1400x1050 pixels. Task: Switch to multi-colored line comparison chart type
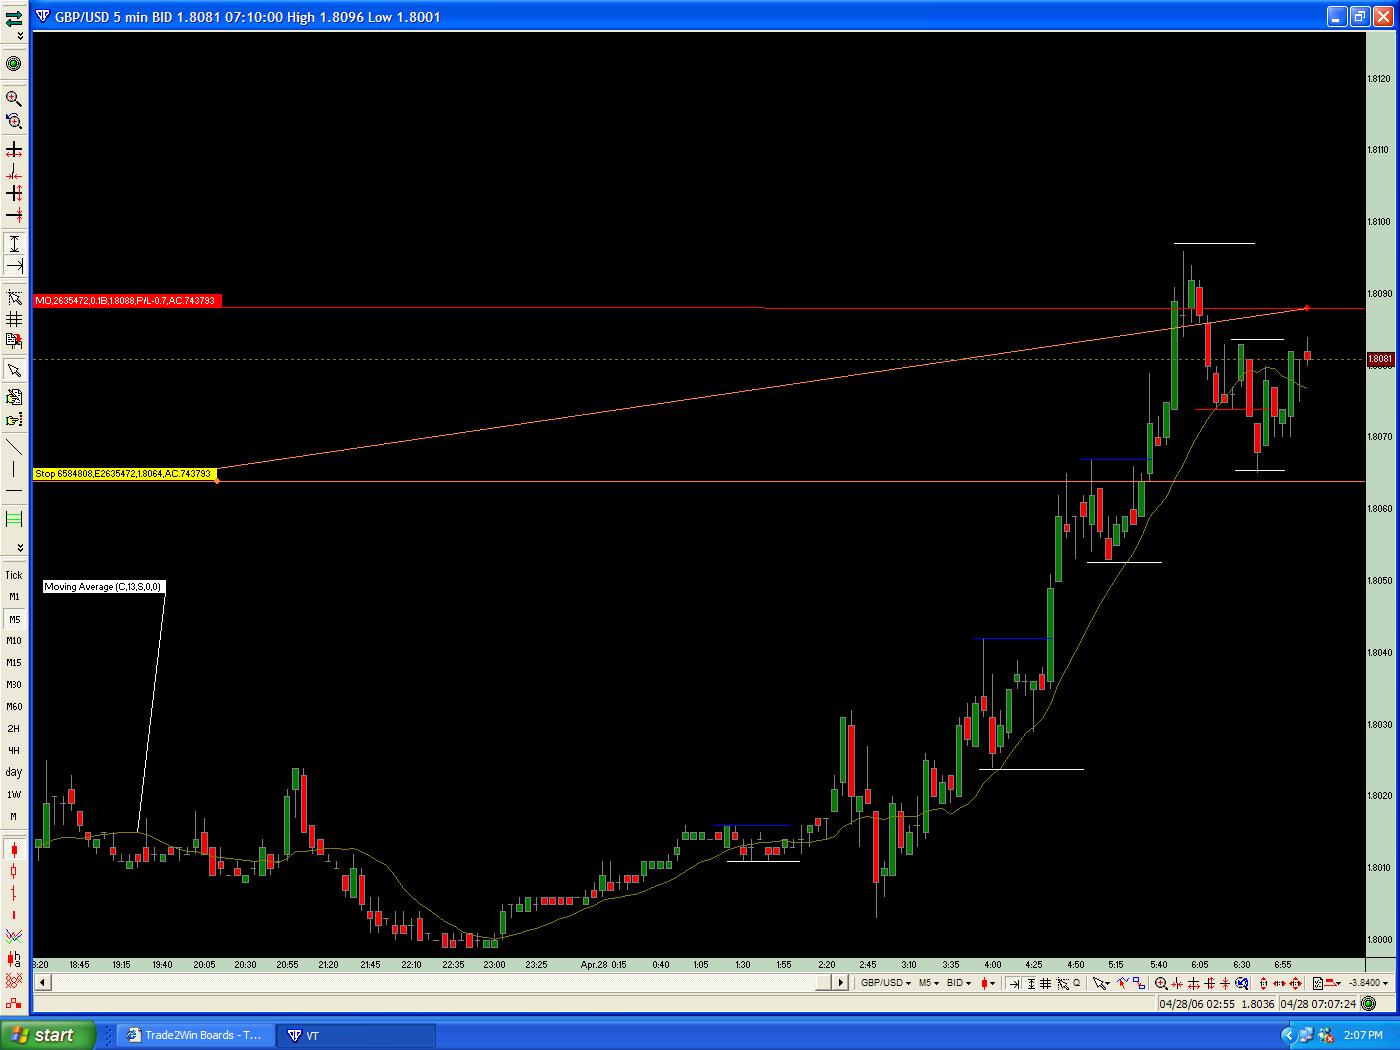[14, 934]
